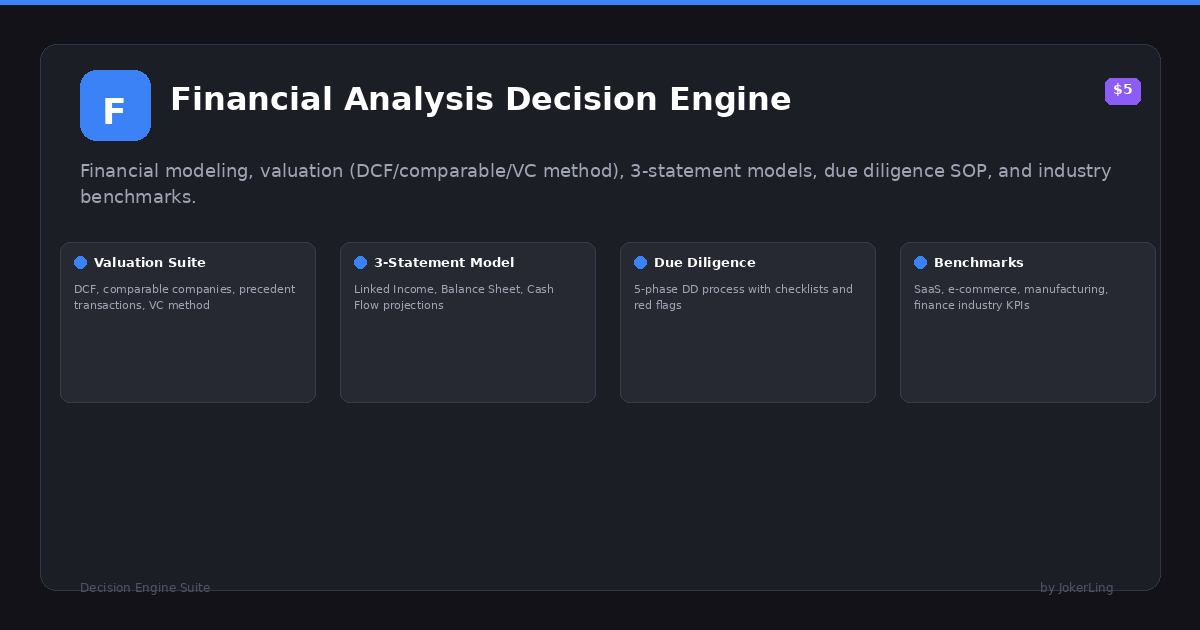Click the SaaS, e-commerce, manufacturing description
Screen dimensions: 1200x630
[x=1011, y=297]
